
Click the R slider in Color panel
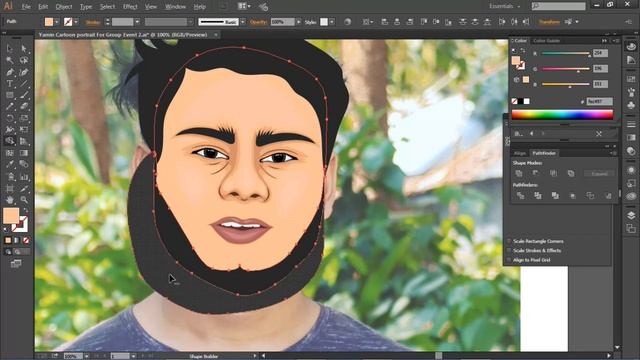pyautogui.click(x=565, y=53)
